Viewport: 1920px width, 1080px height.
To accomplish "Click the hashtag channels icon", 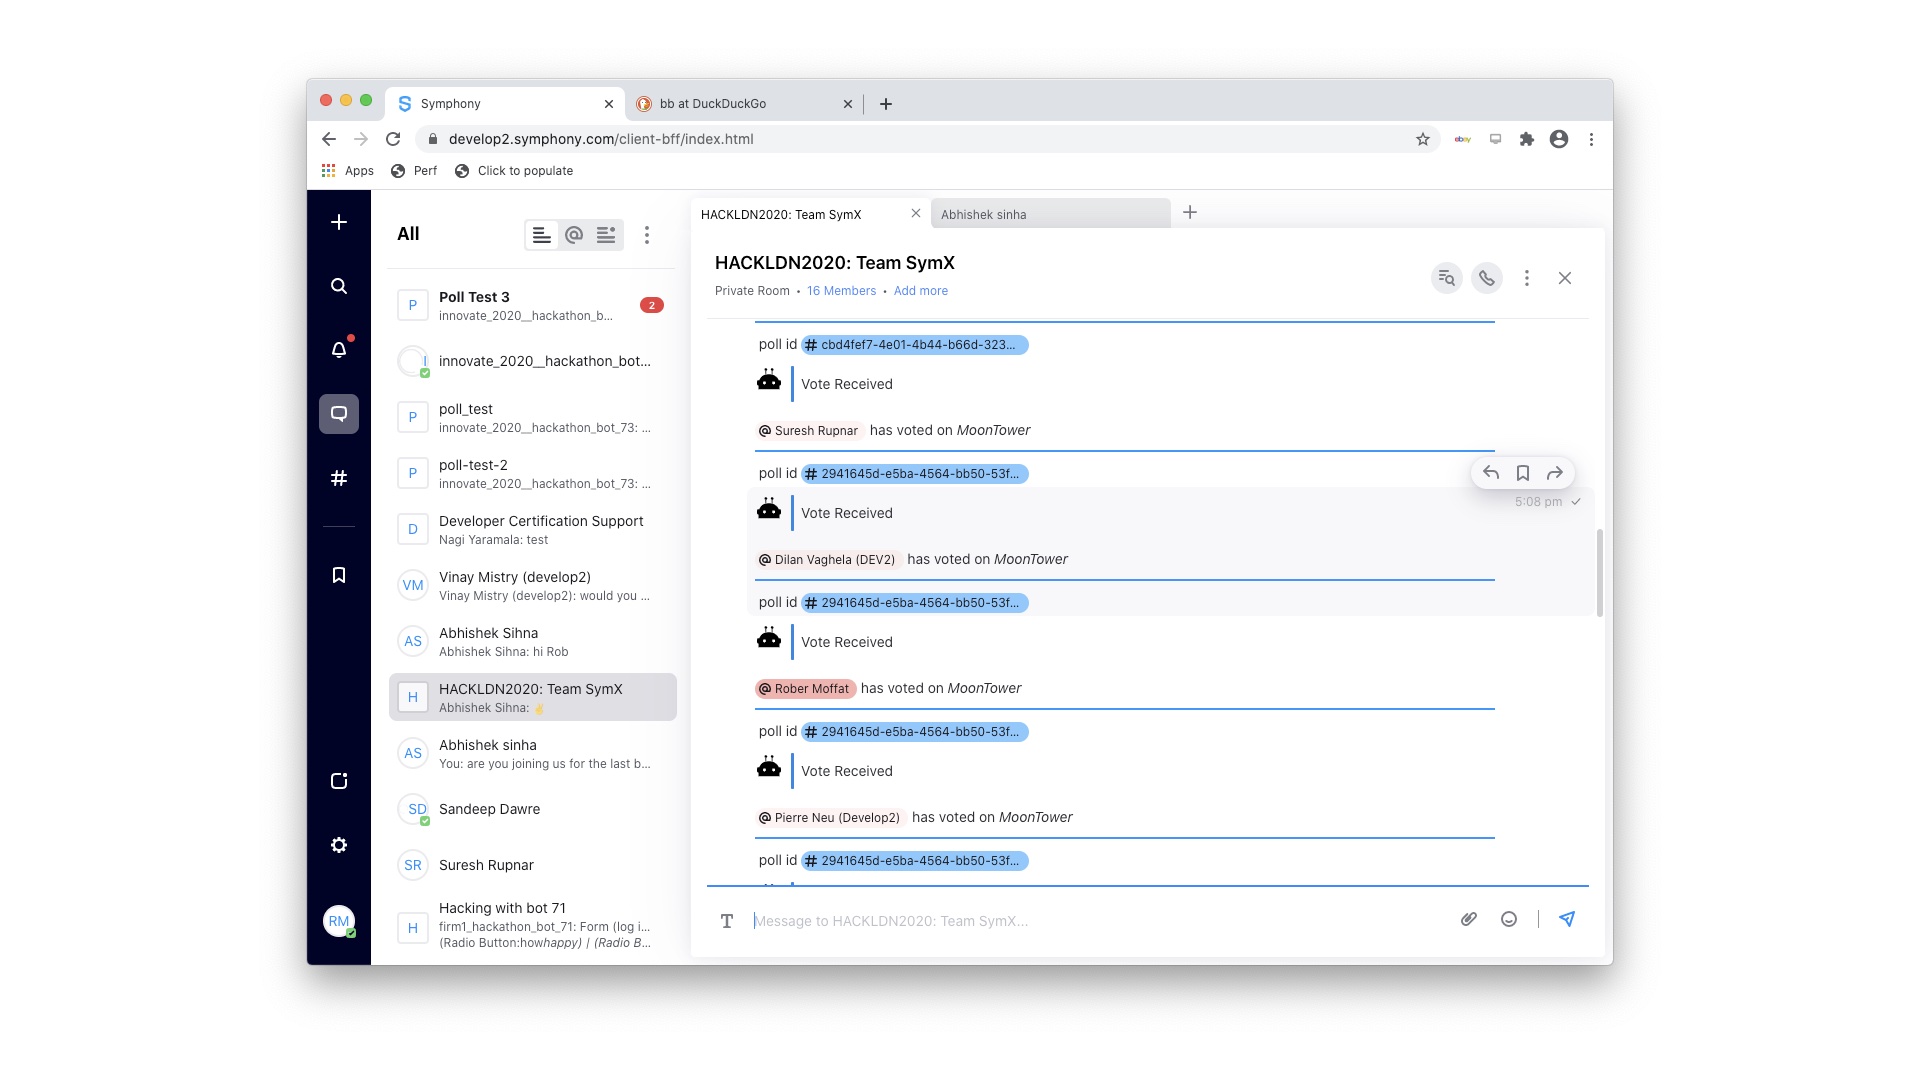I will click(340, 477).
